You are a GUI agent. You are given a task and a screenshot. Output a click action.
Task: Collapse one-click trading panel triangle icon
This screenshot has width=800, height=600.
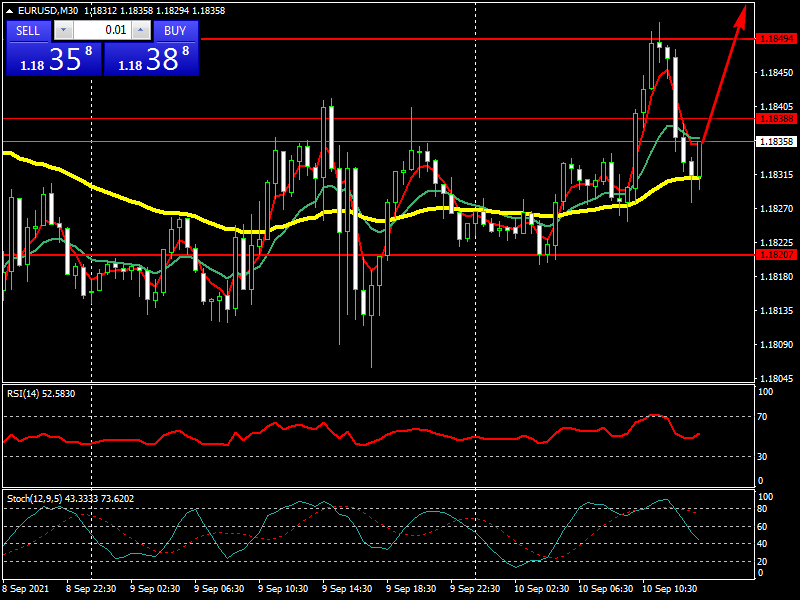coord(9,11)
